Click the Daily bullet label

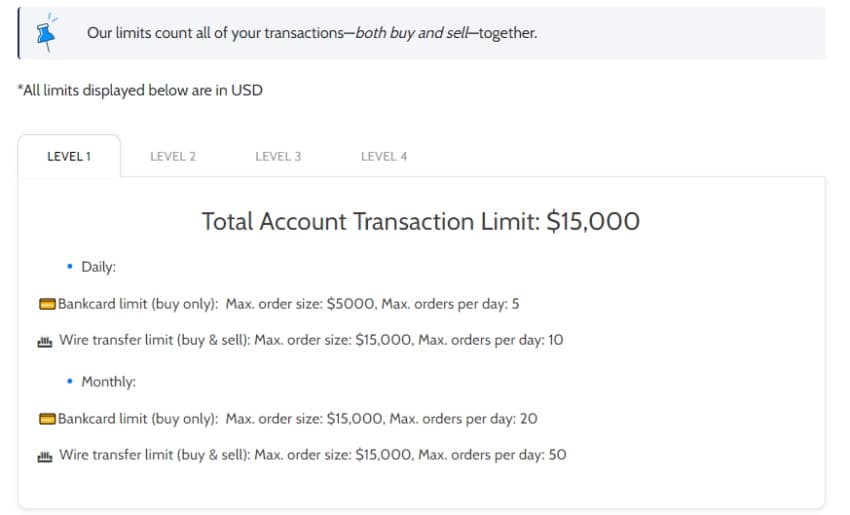coord(98,267)
